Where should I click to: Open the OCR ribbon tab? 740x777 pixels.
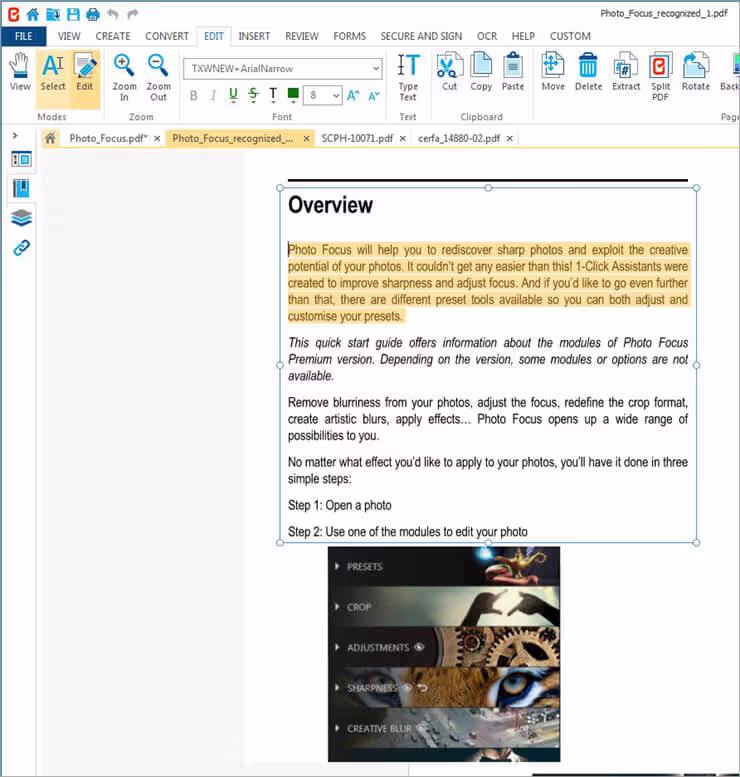(487, 36)
